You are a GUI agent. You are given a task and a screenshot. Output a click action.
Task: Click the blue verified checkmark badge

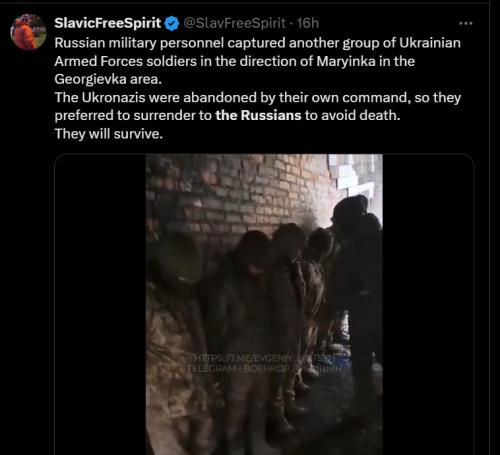[172, 23]
